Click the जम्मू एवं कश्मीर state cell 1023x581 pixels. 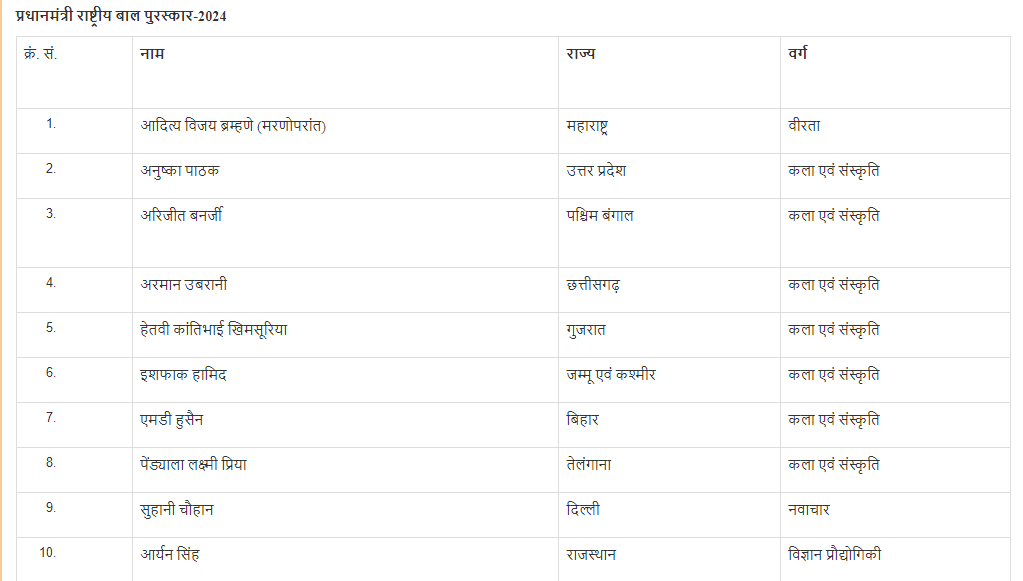pos(610,375)
